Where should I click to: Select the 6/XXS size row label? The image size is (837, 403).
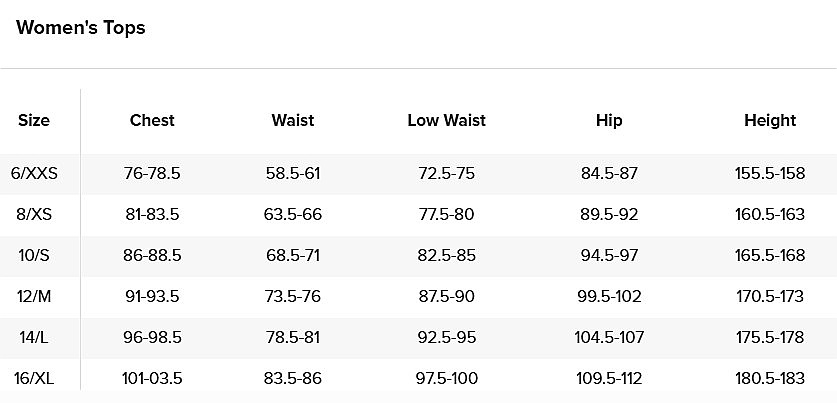[35, 174]
